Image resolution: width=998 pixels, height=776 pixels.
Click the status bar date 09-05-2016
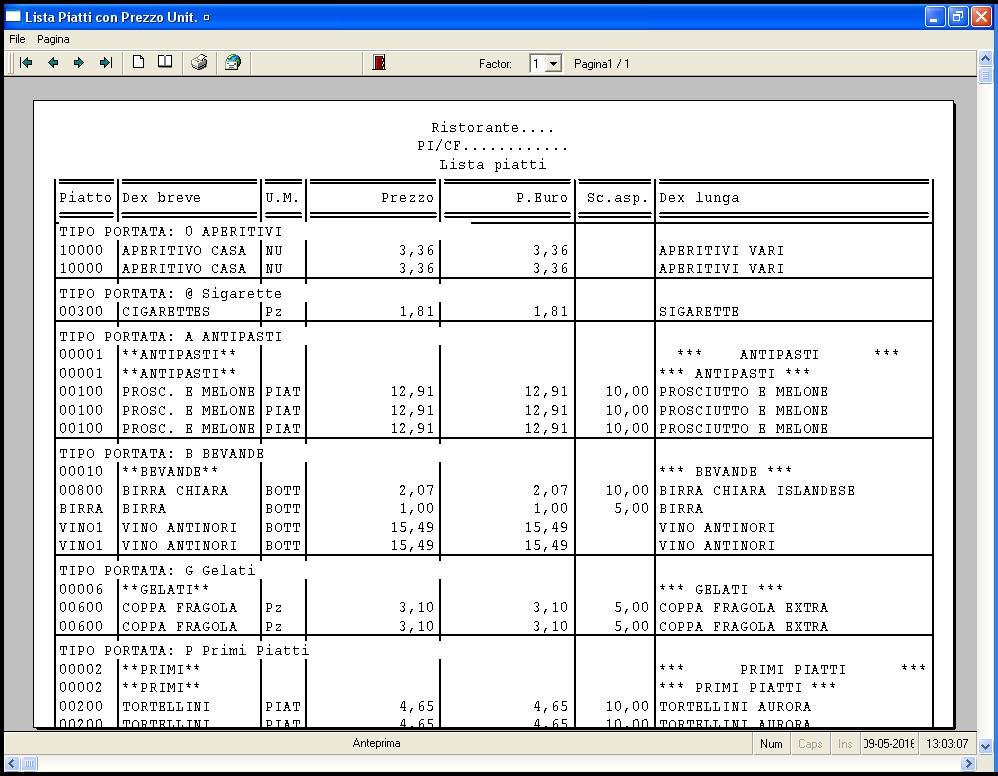889,744
